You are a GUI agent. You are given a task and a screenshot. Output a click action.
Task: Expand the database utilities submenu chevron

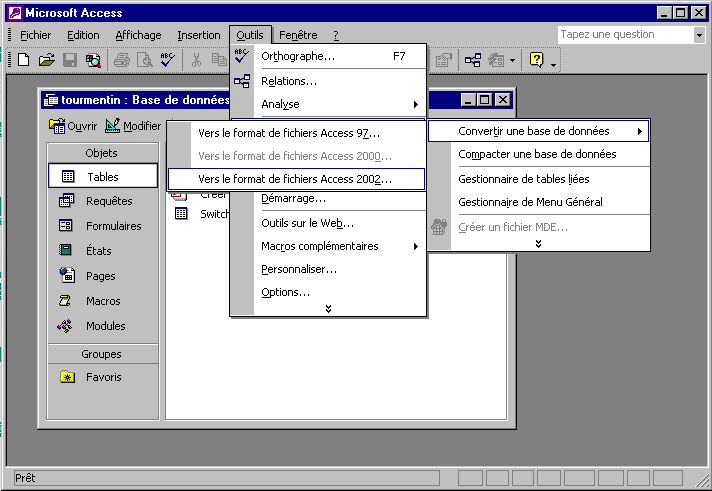click(x=538, y=244)
